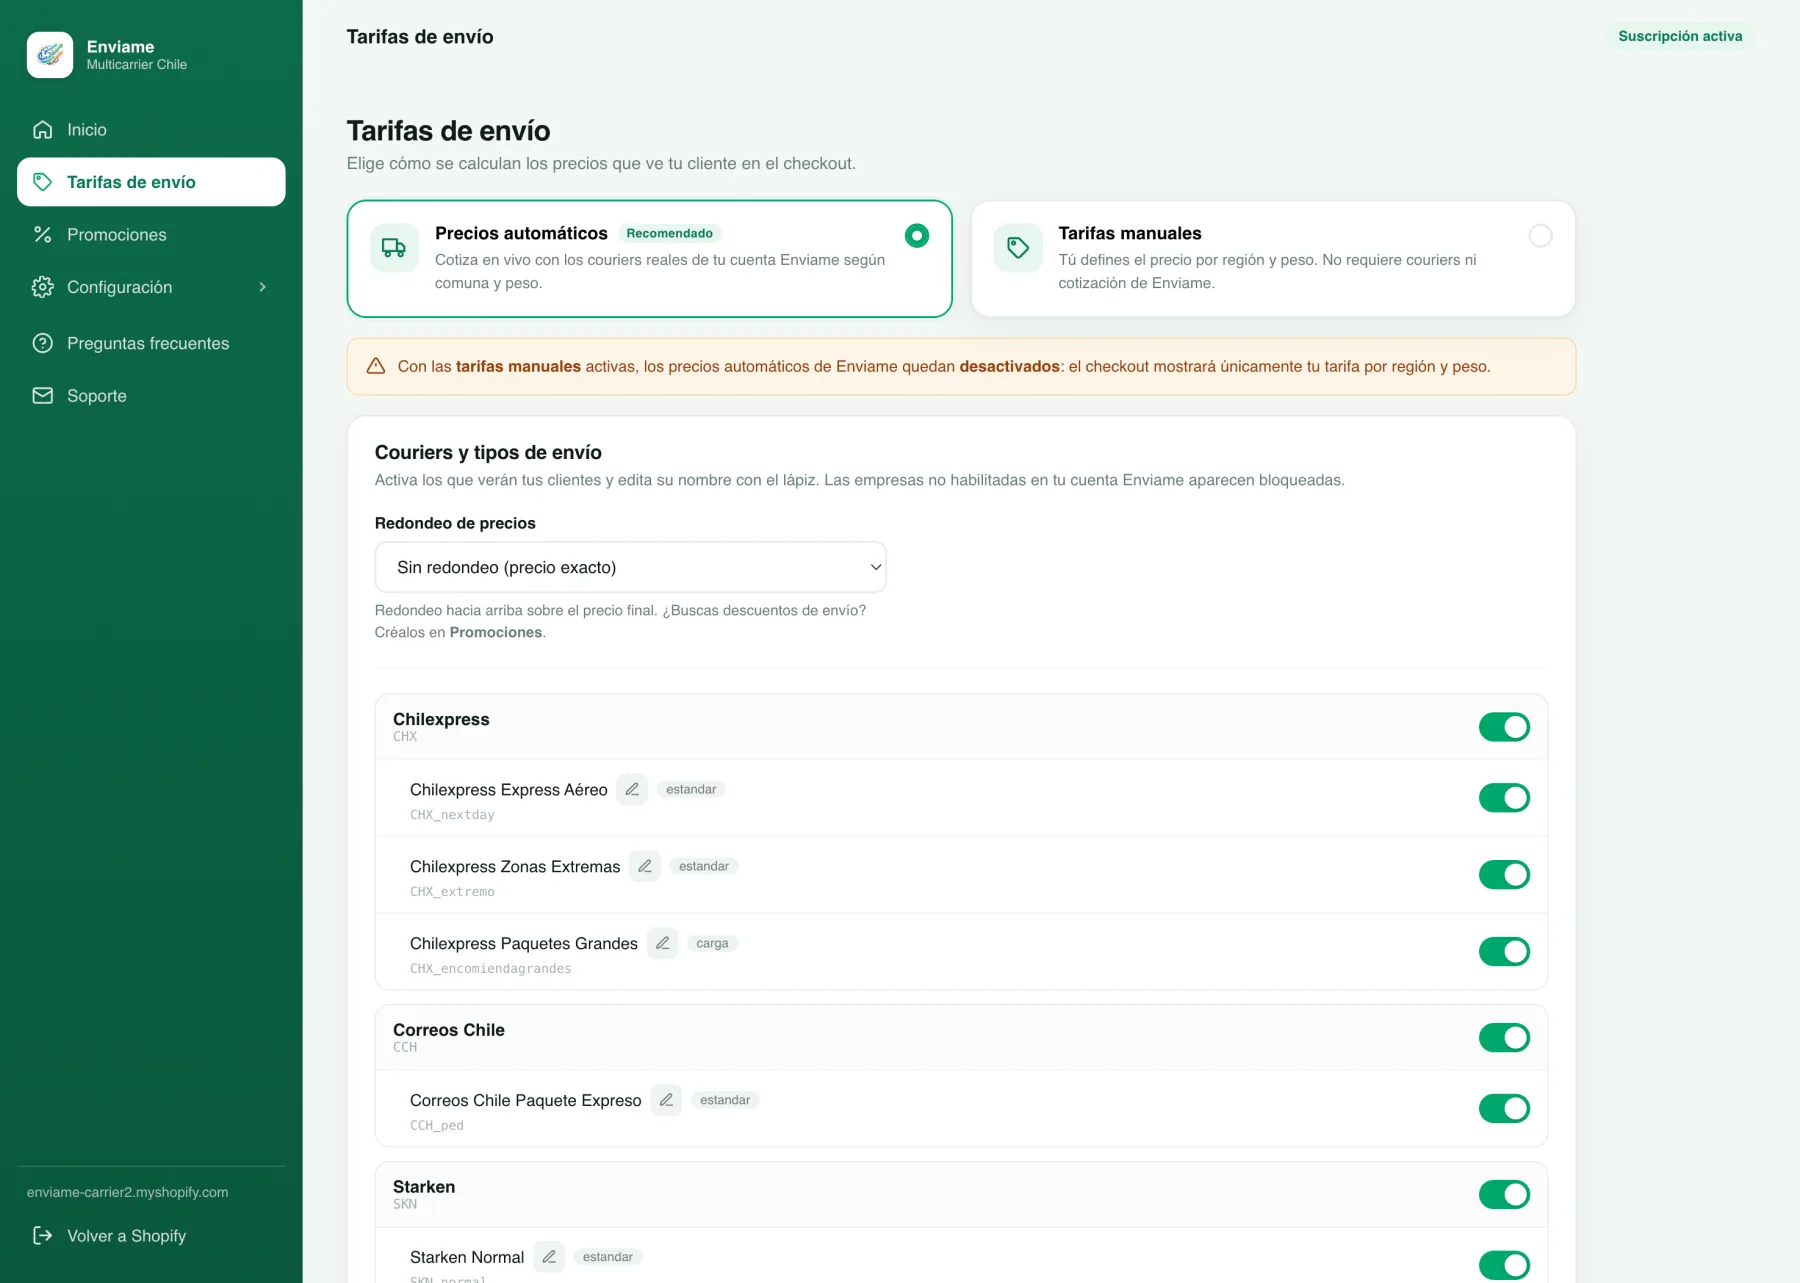Edit the Correos Chile Paquete Expreso name pencil
Viewport: 1800px width, 1283px height.
coord(666,1100)
